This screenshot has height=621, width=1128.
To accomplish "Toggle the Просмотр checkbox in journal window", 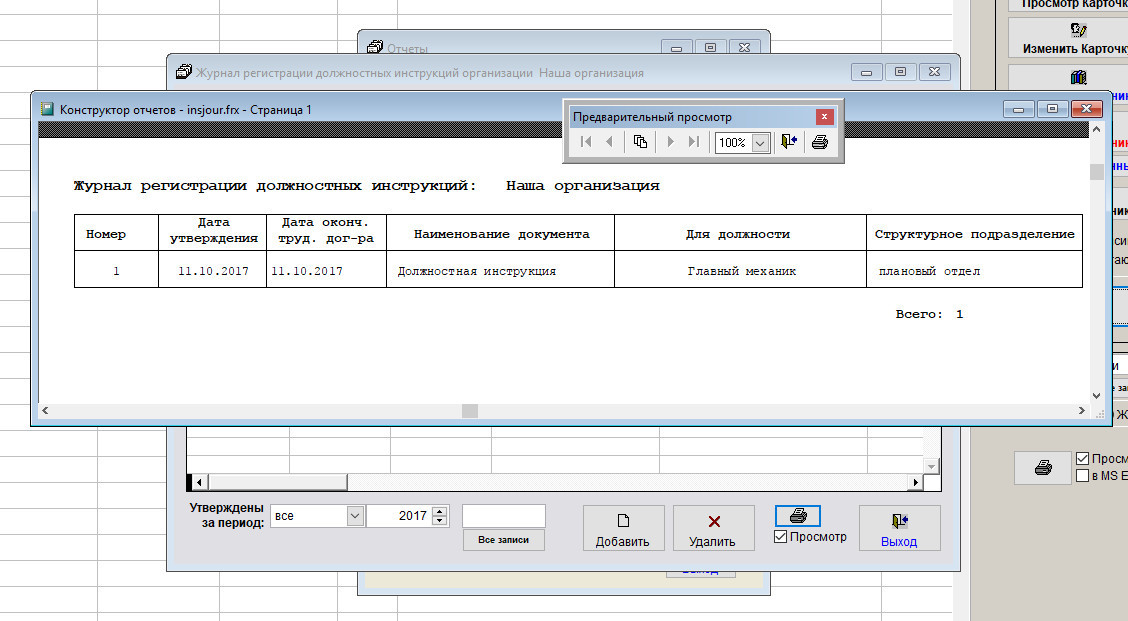I will coord(781,537).
